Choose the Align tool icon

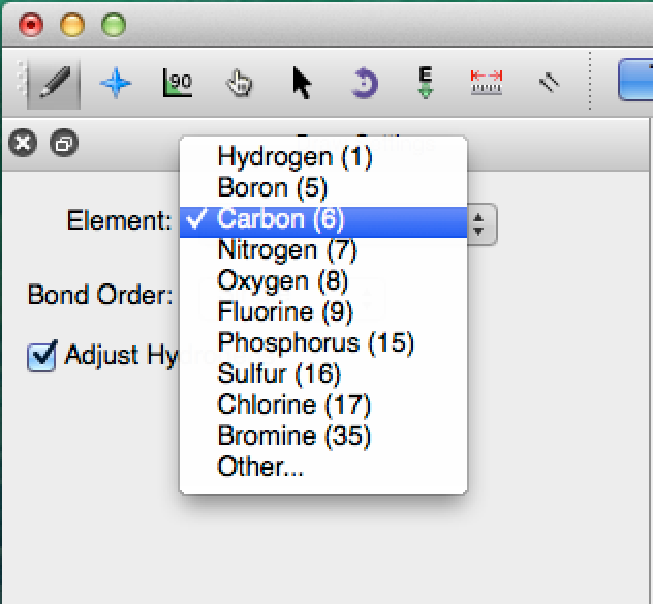click(x=547, y=83)
